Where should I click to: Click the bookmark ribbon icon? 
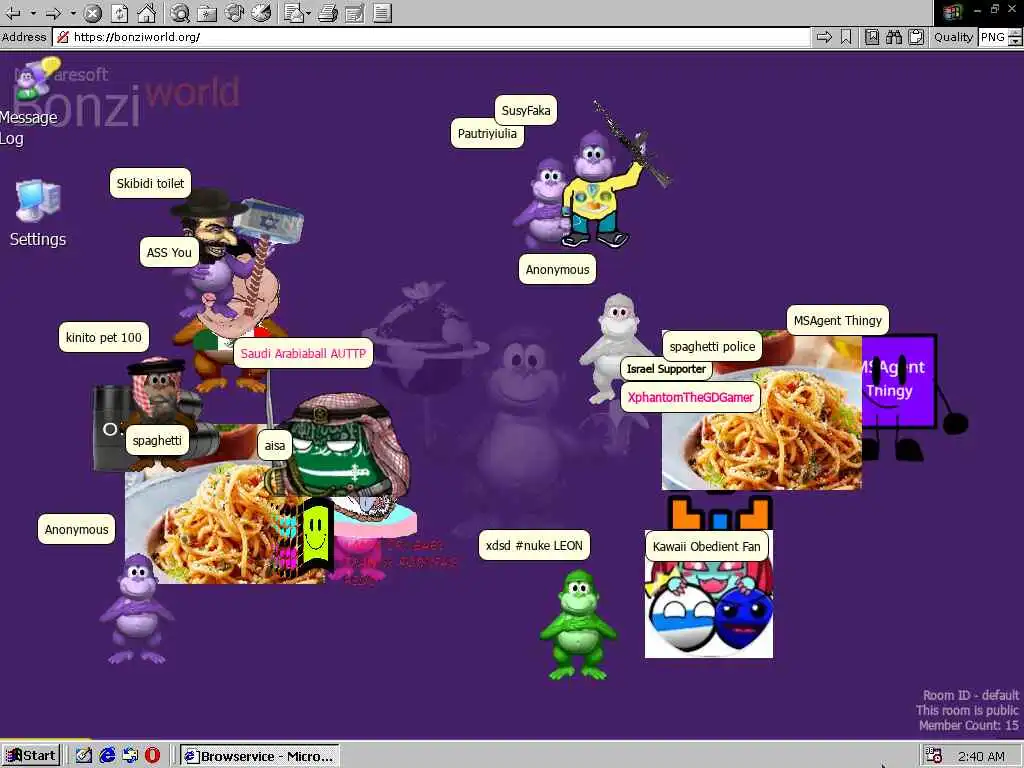(x=846, y=37)
